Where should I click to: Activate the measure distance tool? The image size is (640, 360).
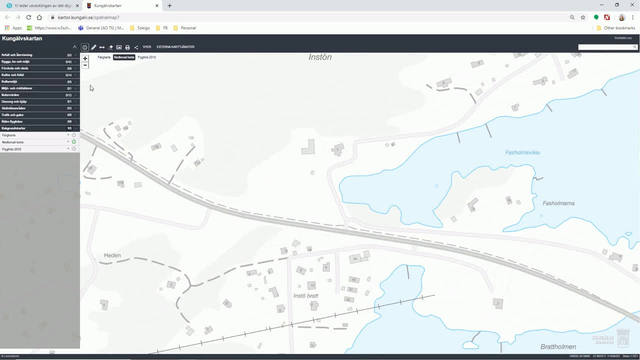(102, 47)
